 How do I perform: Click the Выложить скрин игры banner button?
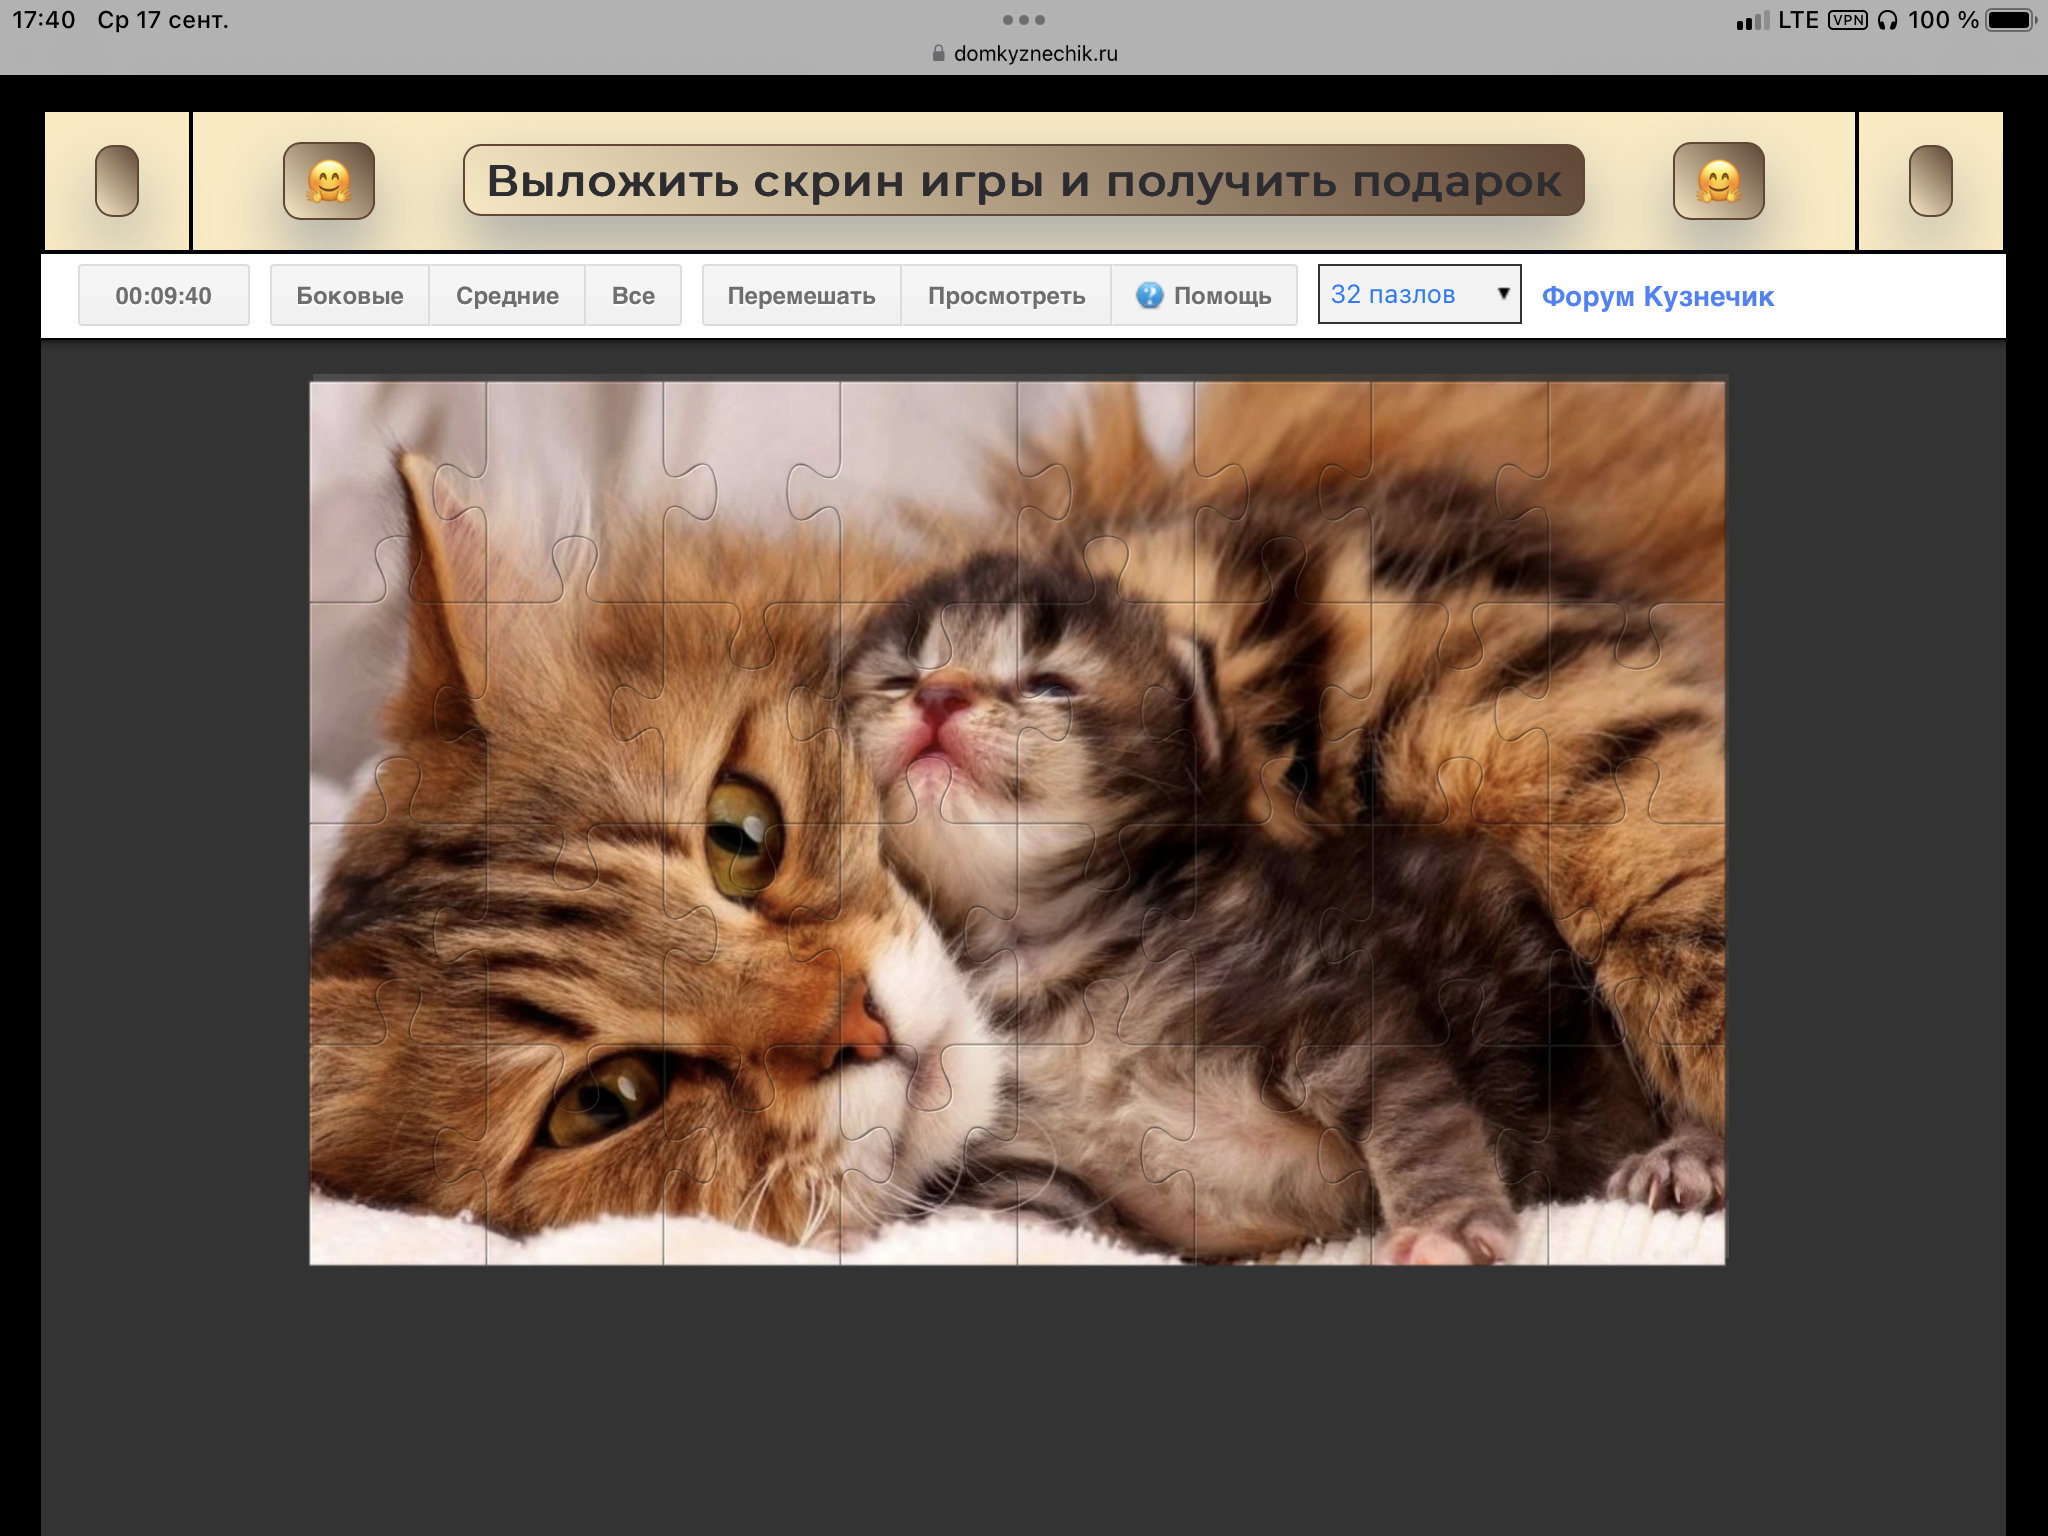(1023, 181)
